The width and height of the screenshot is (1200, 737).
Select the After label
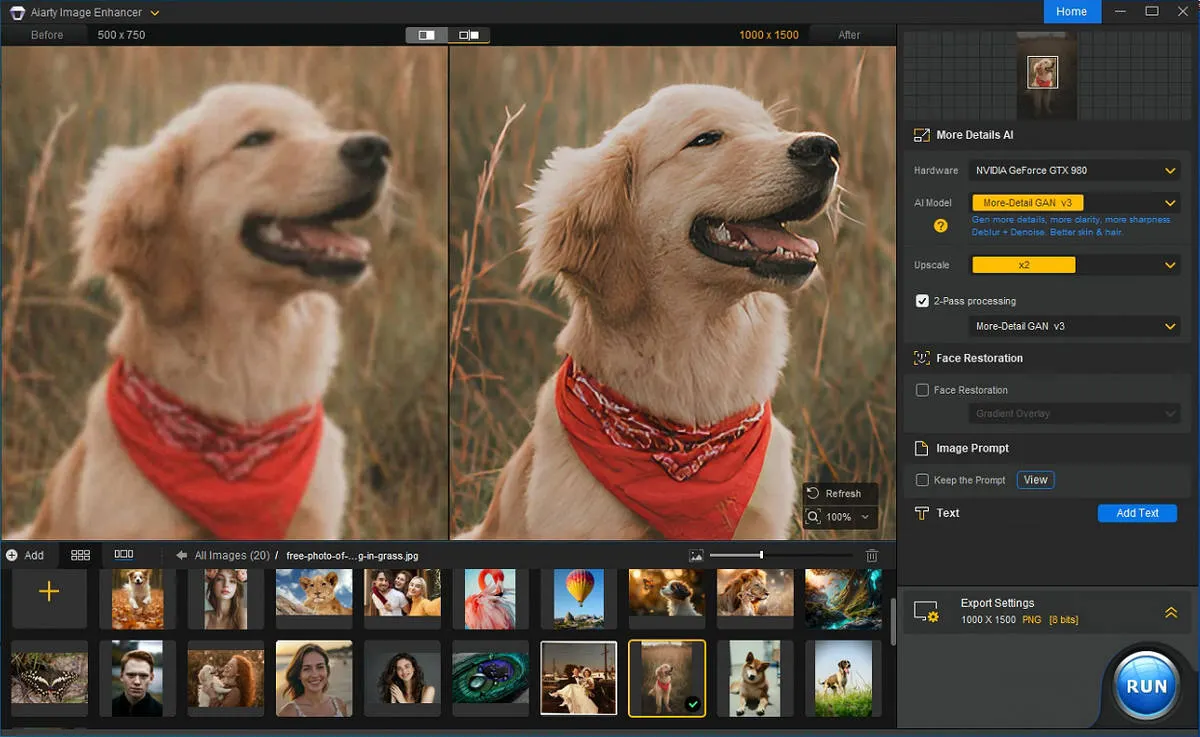tap(849, 35)
